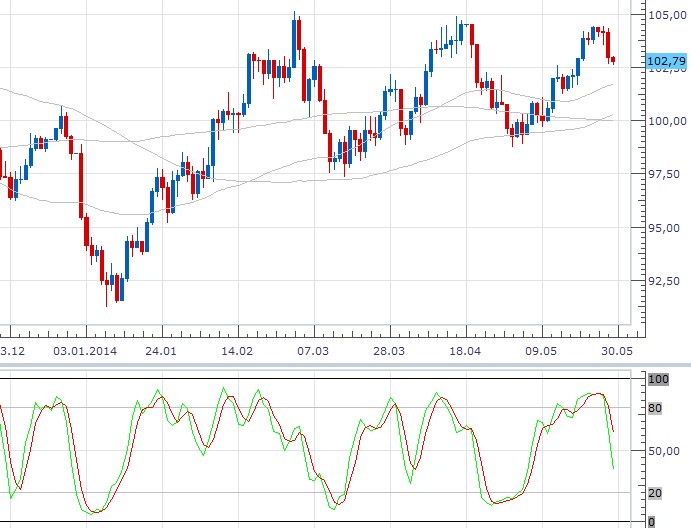Viewport: 691px width, 528px height.
Task: Click the last red candlestick on chart
Action: (x=613, y=61)
